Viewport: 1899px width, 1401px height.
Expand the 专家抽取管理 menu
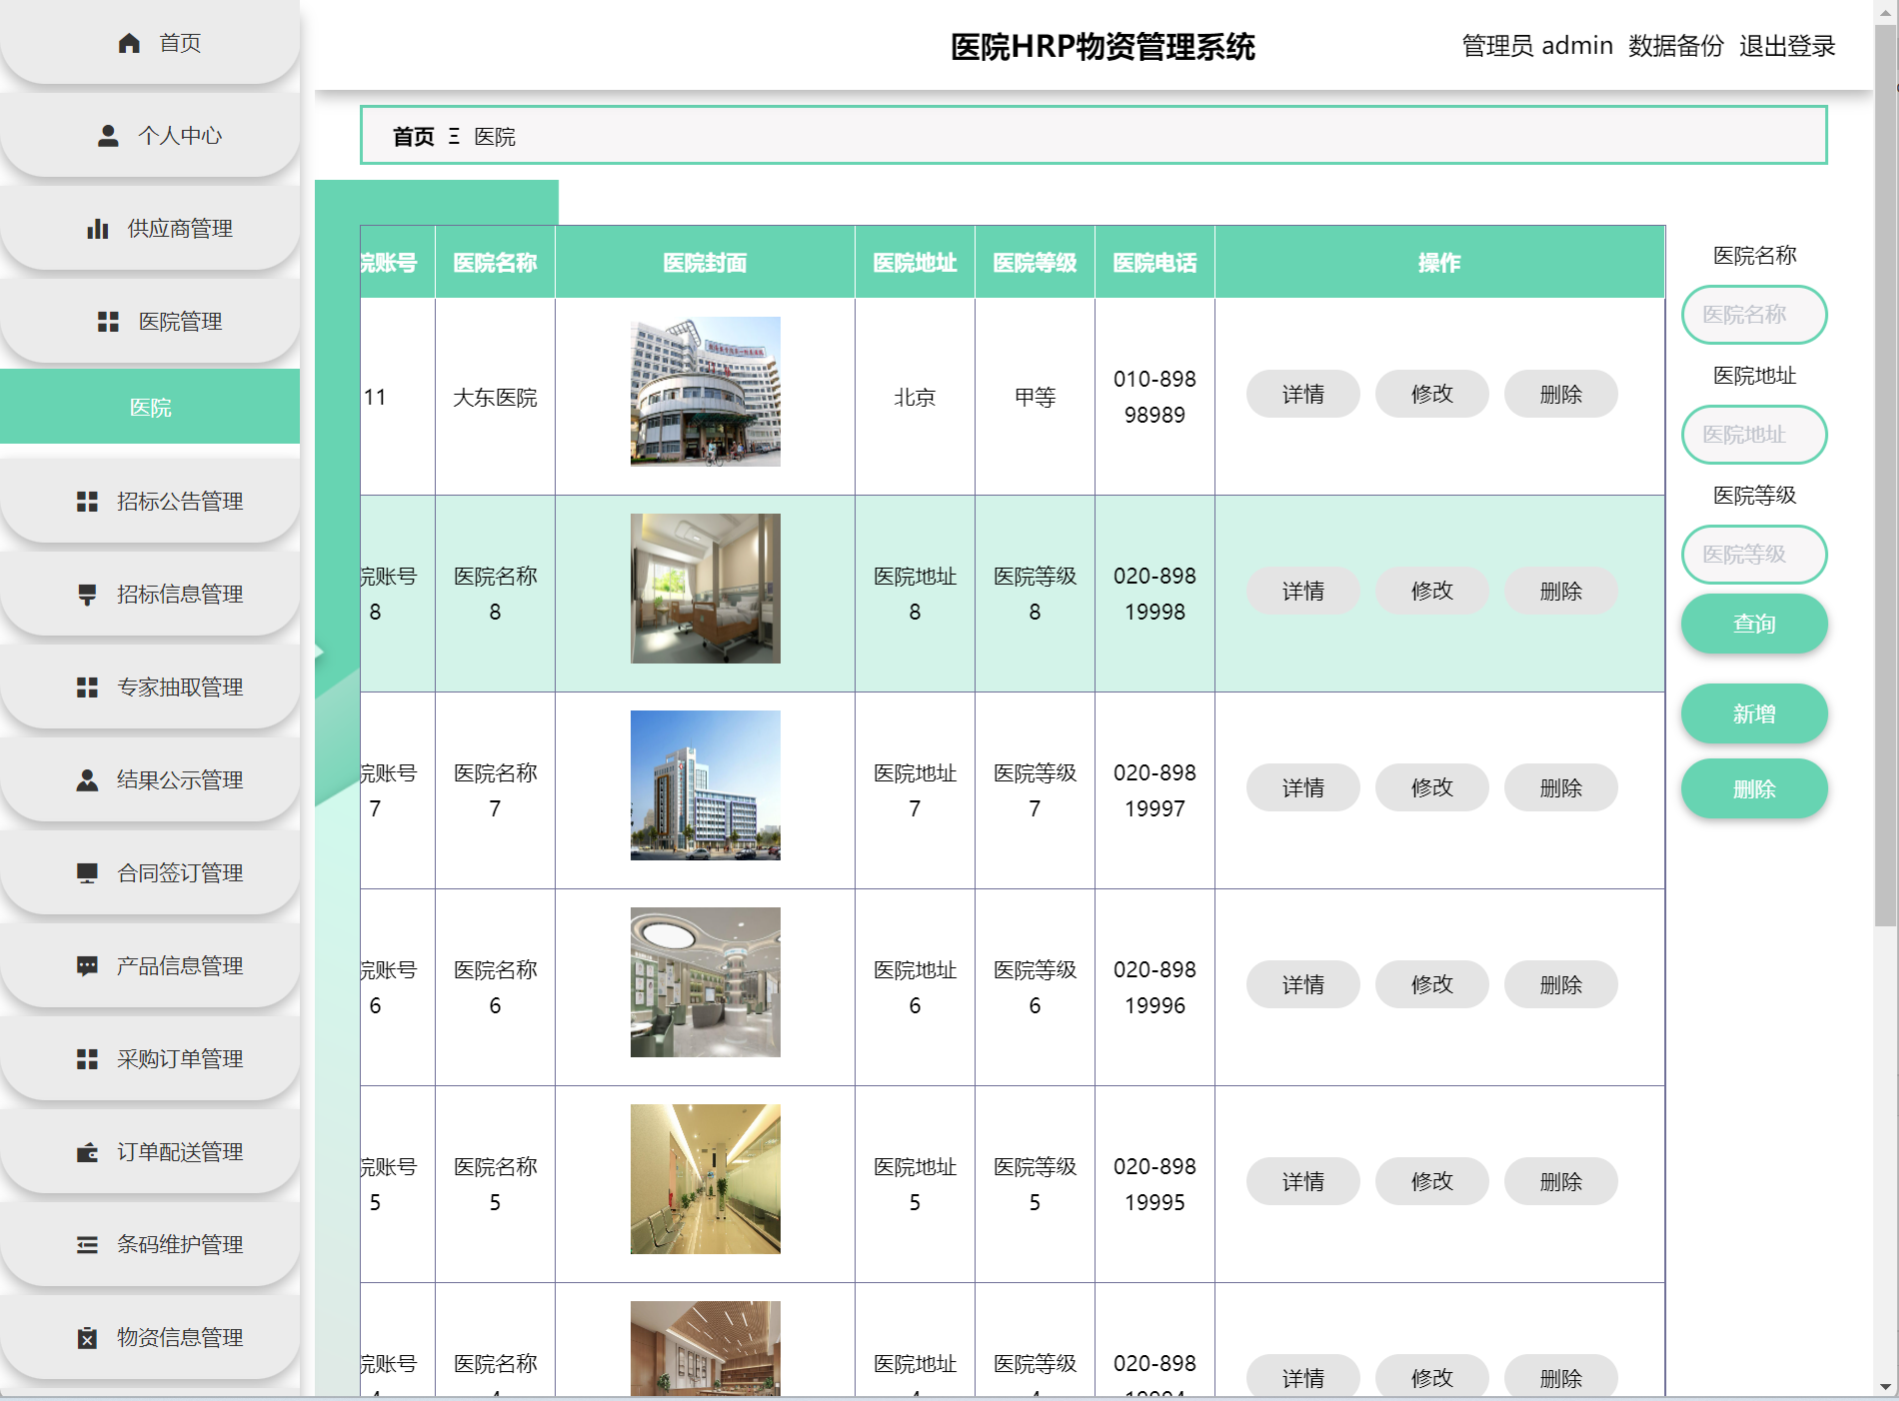pos(150,688)
